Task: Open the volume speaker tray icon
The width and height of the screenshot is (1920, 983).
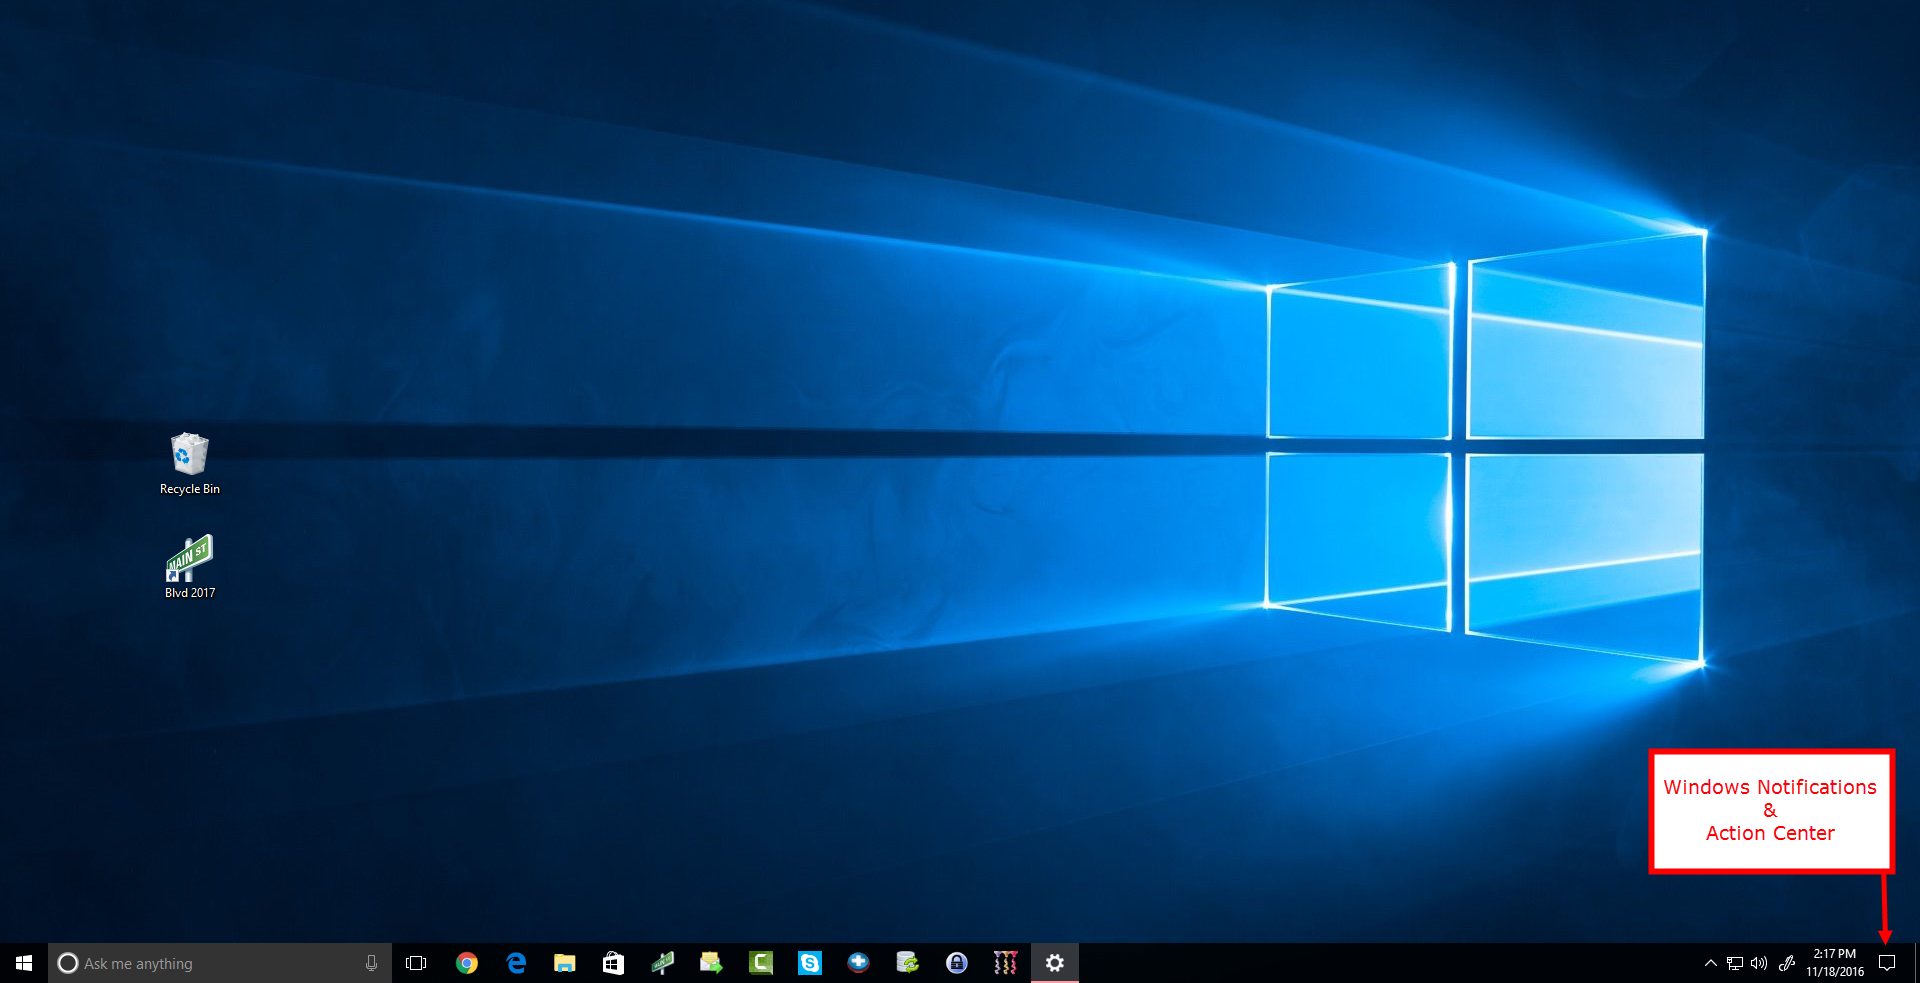Action: pos(1759,963)
